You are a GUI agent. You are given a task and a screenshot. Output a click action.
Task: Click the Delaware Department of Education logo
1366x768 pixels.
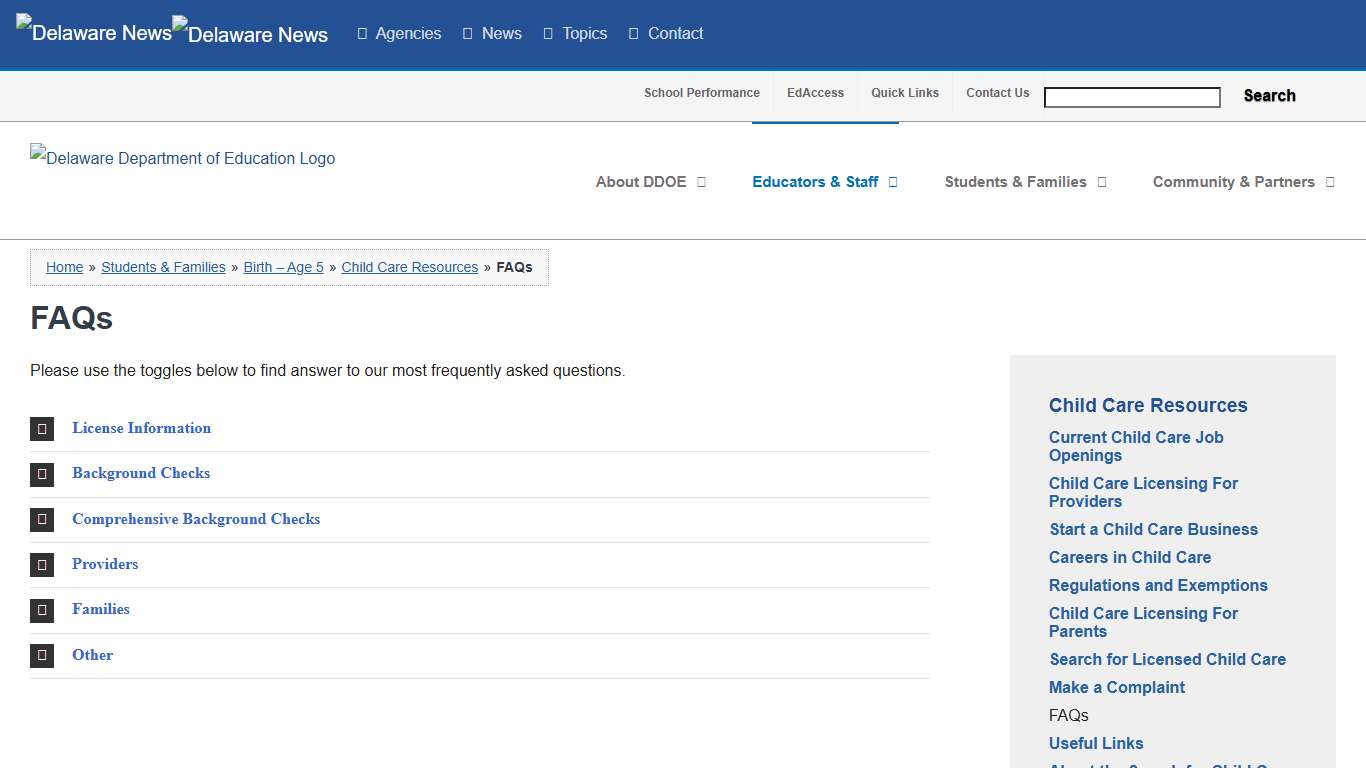click(183, 158)
